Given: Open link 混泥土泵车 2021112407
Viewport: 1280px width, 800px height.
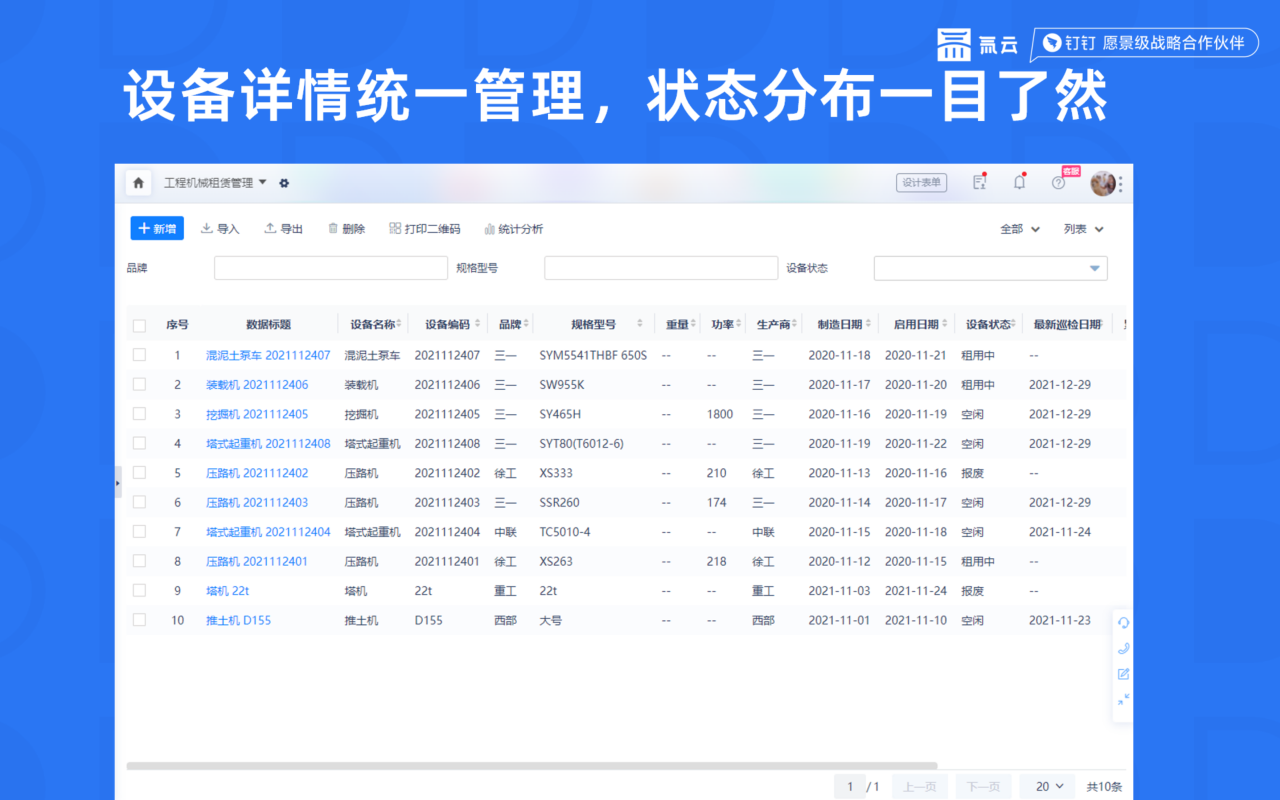Looking at the screenshot, I should (268, 355).
